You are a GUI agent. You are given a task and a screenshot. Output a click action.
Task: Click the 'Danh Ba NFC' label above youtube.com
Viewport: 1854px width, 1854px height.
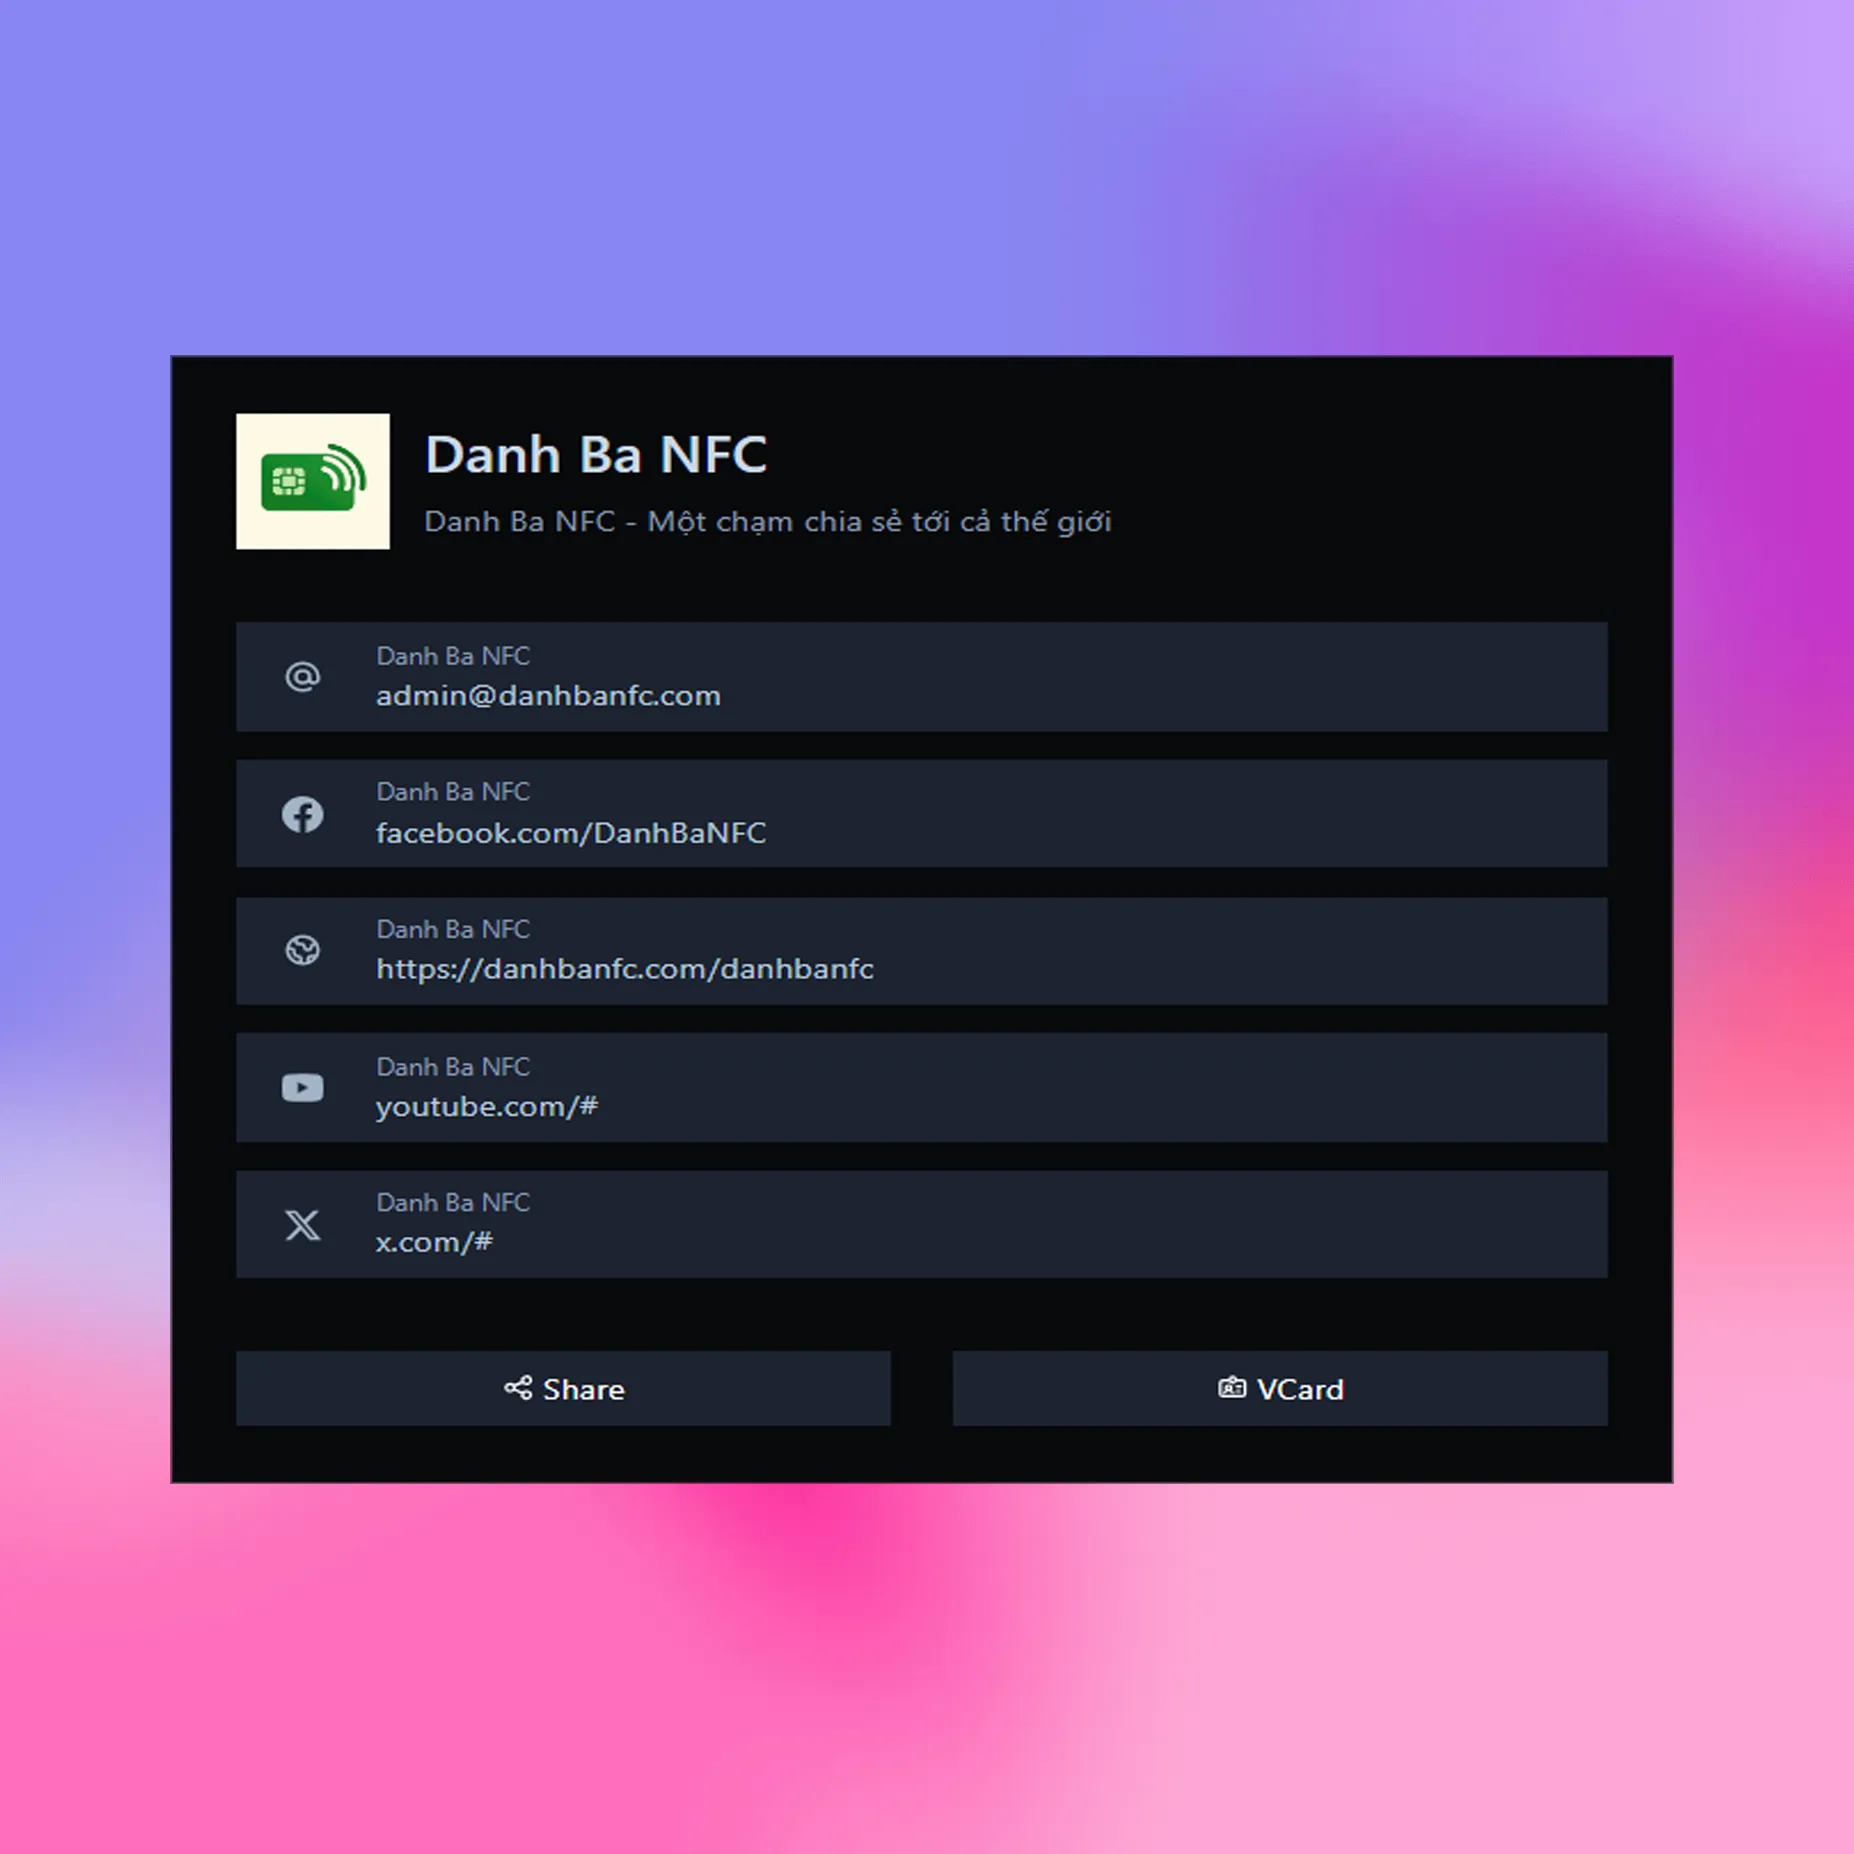[x=453, y=1067]
